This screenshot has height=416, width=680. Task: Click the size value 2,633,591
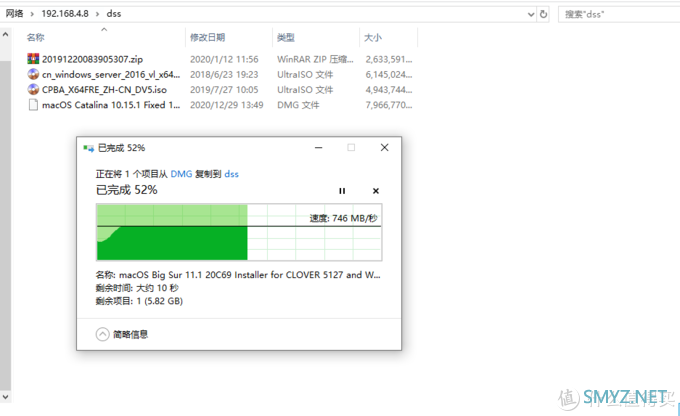(x=389, y=59)
